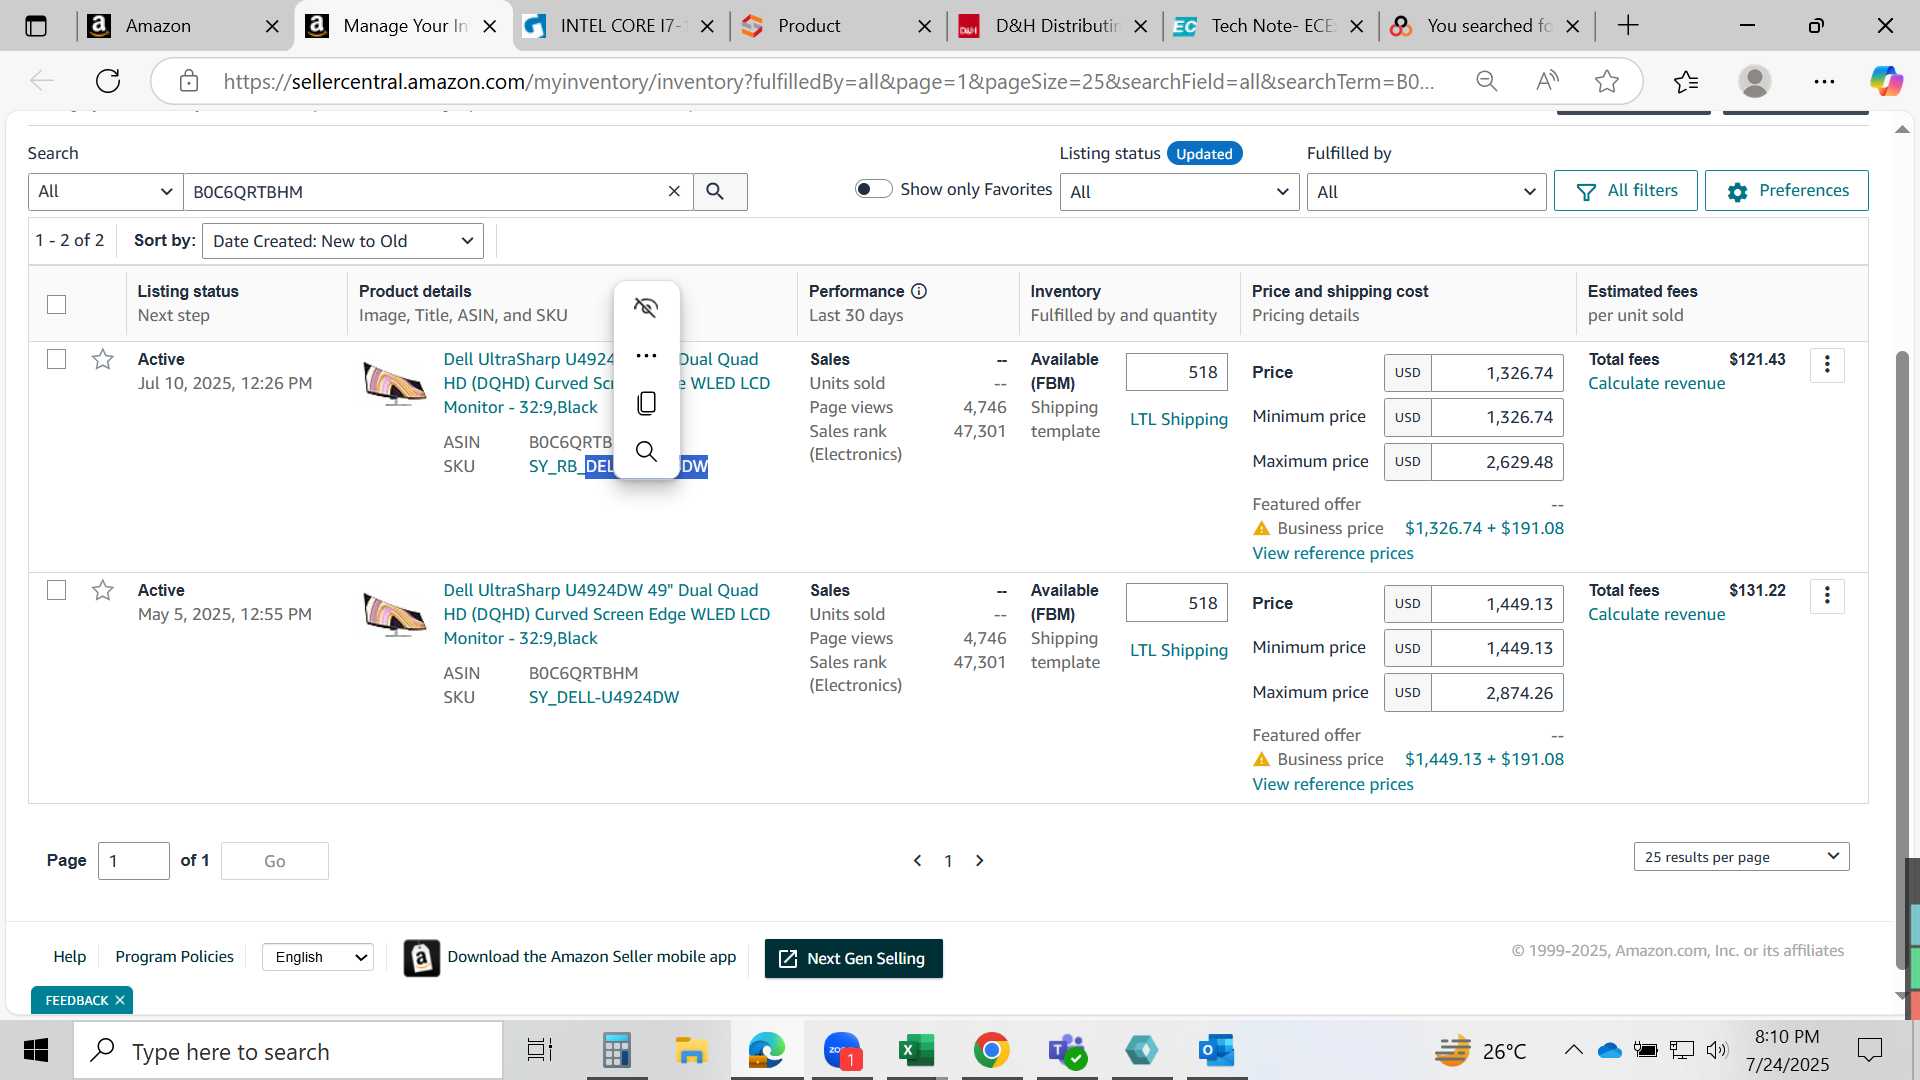This screenshot has height=1080, width=1920.
Task: Click the Performance info icon
Action: tap(919, 291)
